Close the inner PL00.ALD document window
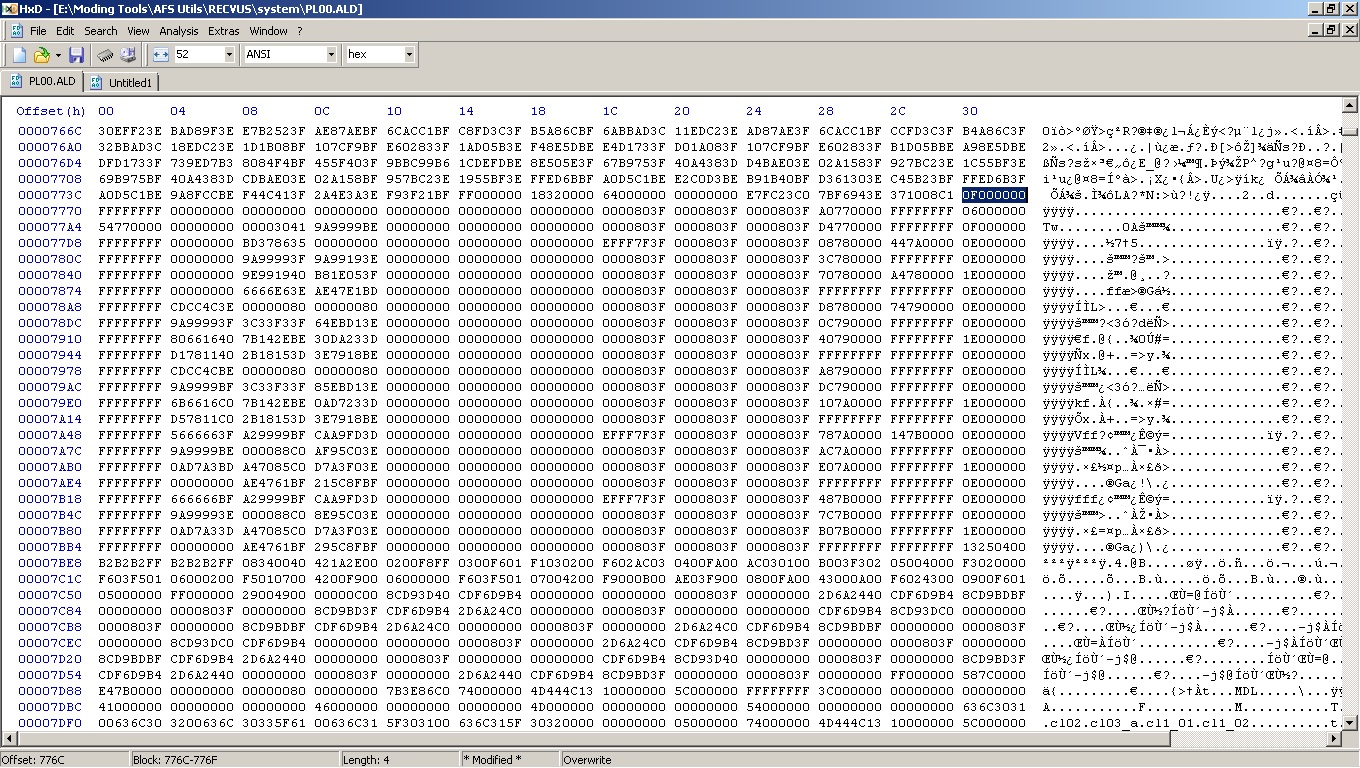 point(1348,30)
